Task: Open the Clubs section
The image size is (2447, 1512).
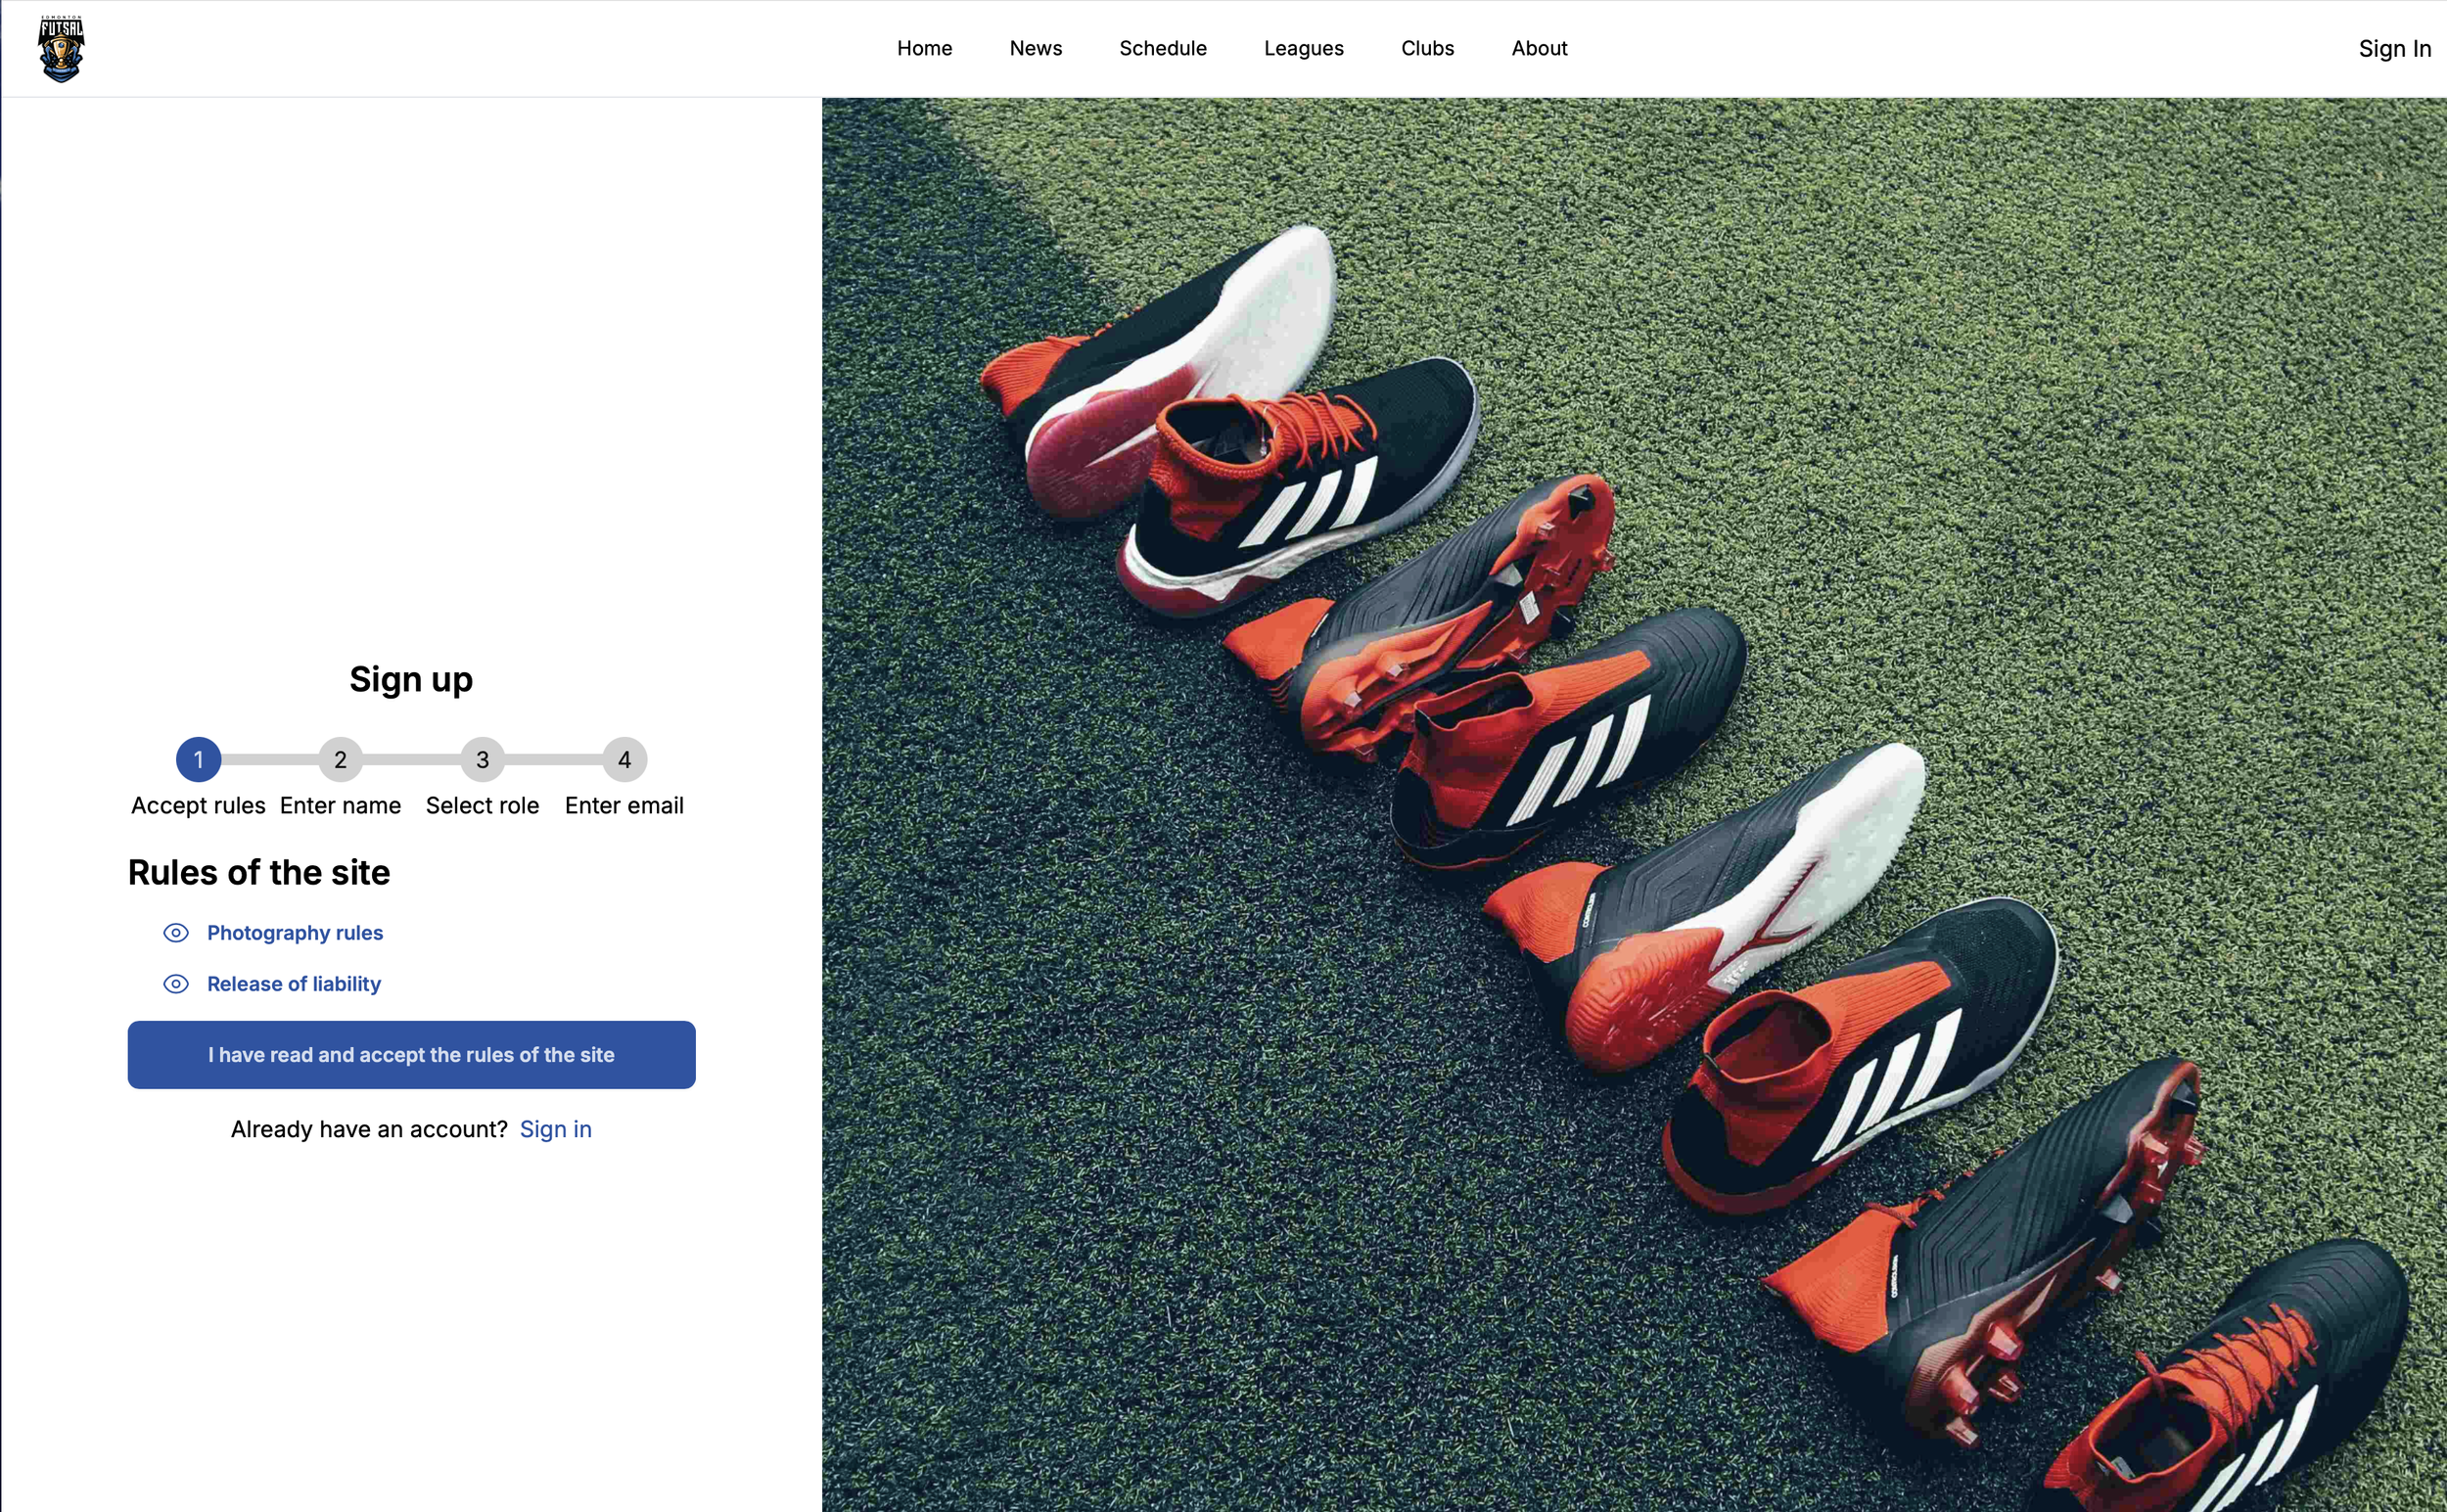Action: pyautogui.click(x=1427, y=48)
